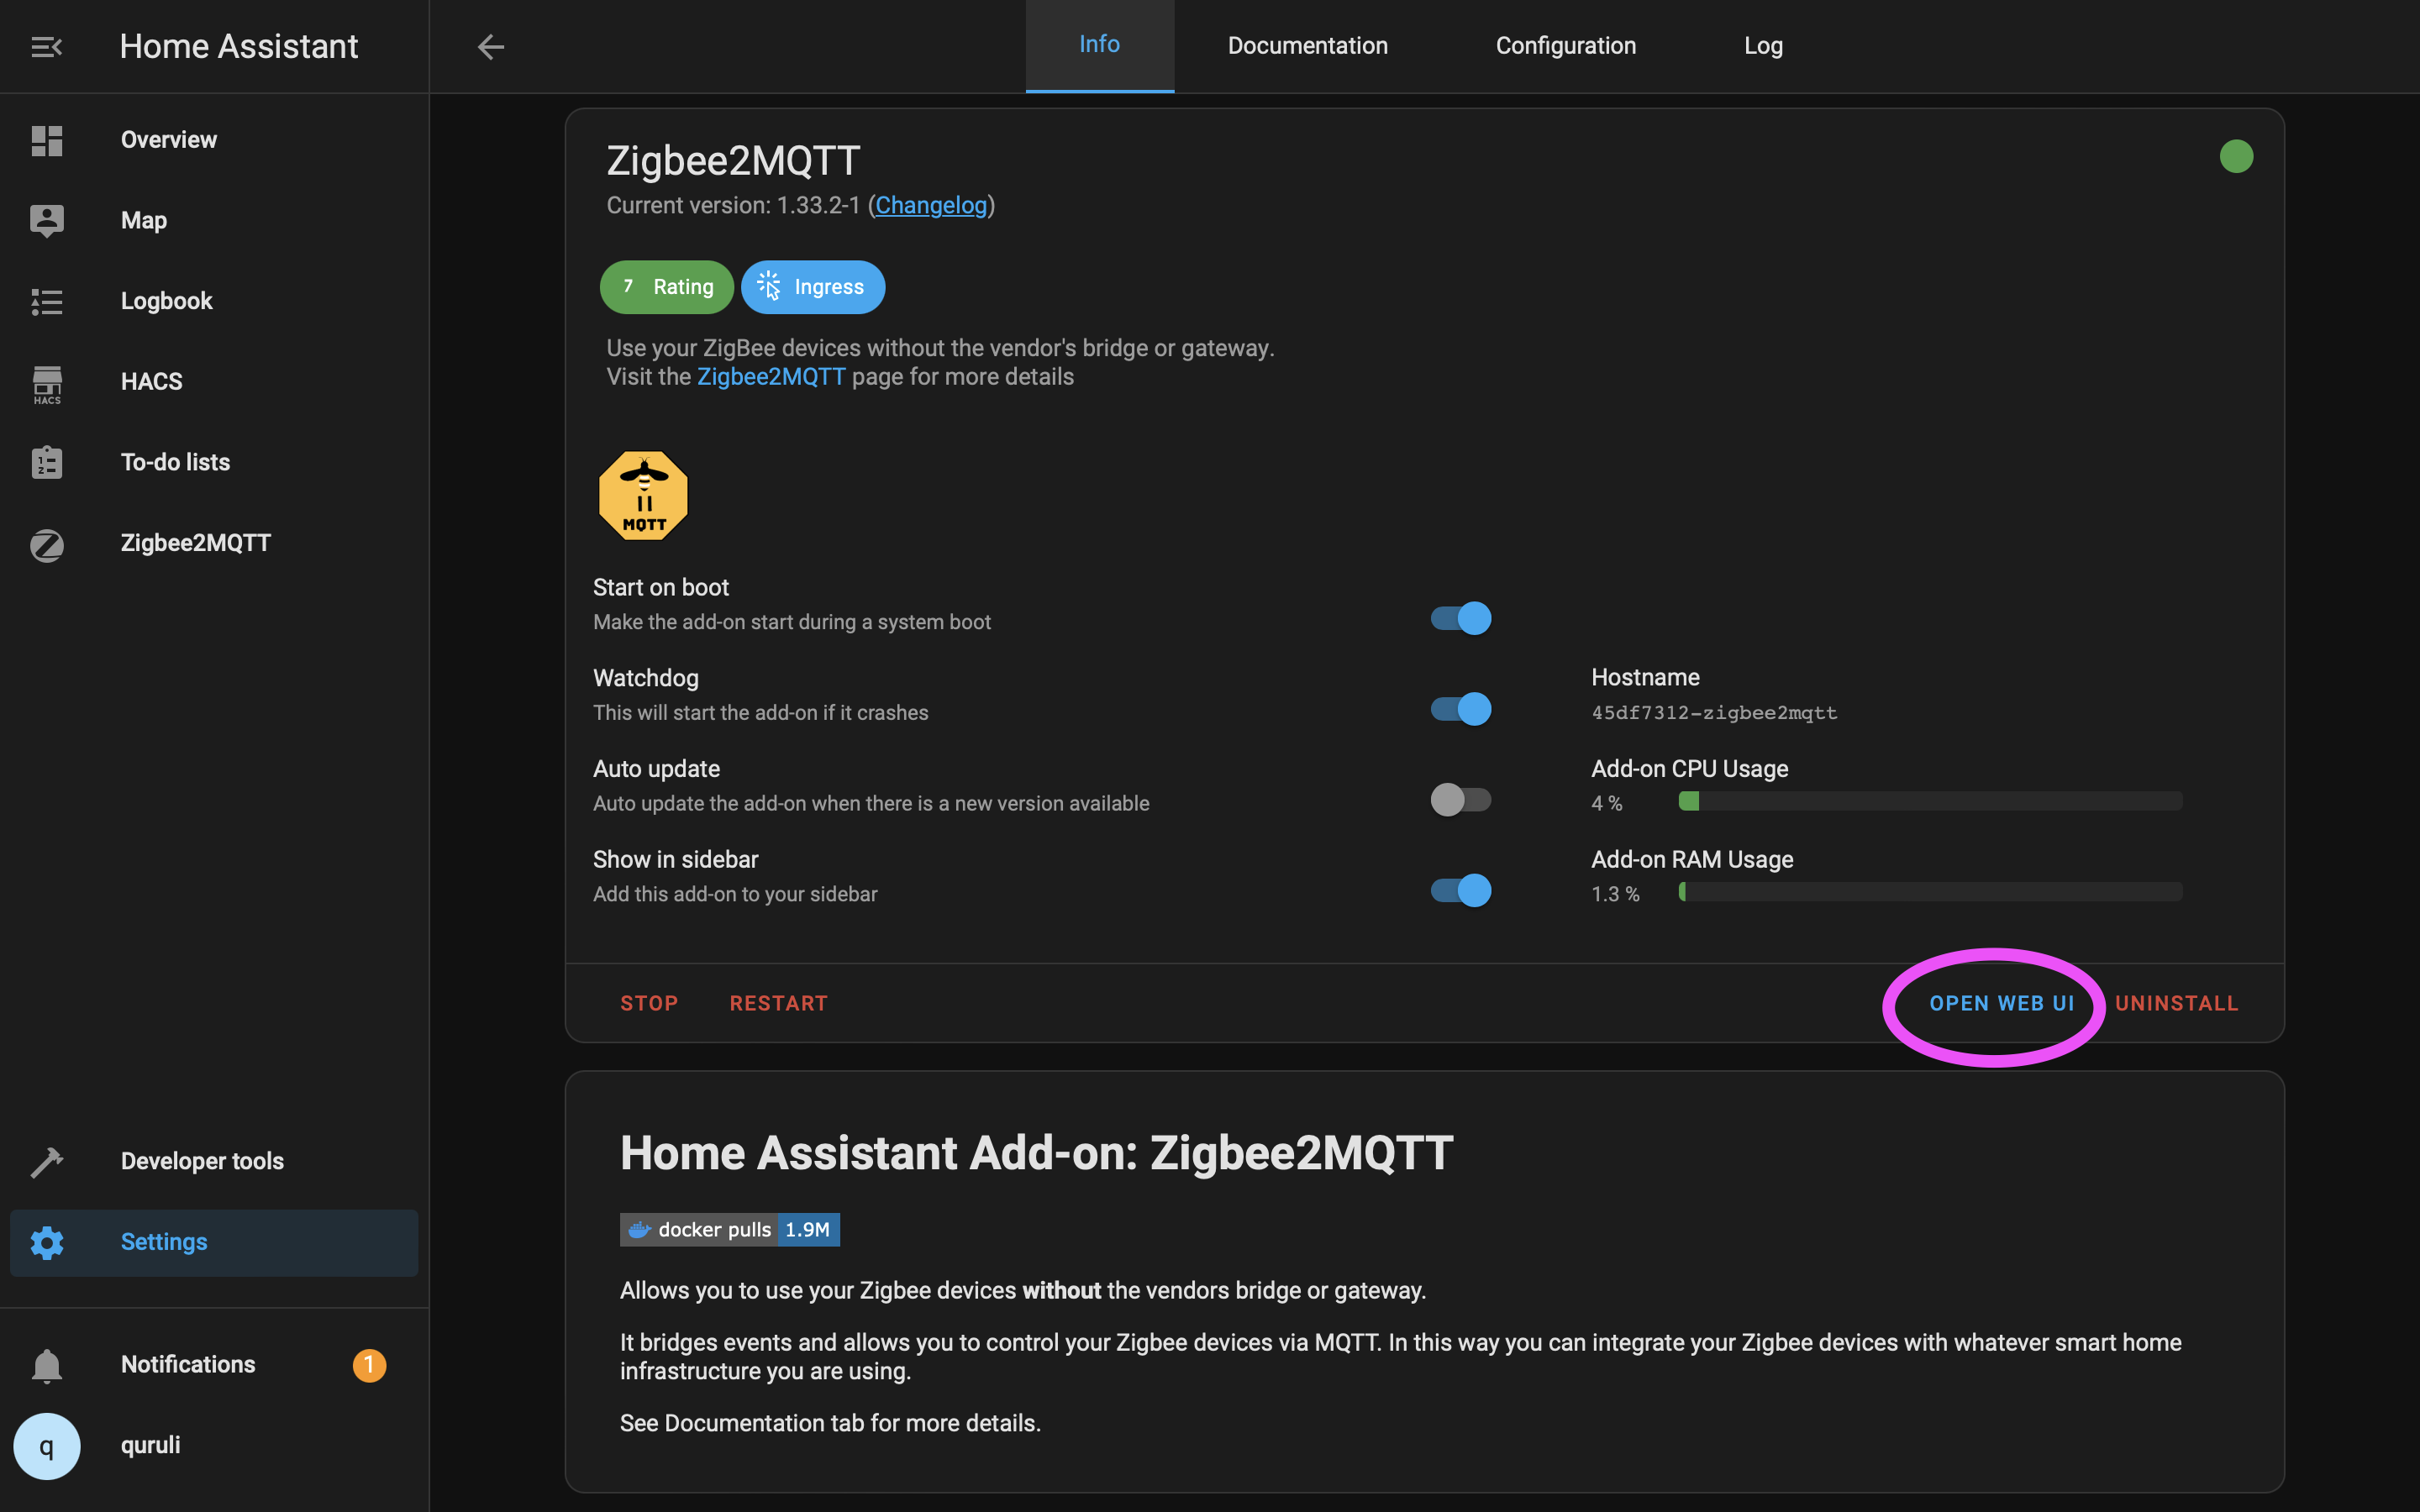Viewport: 2420px width, 1512px height.
Task: Click OPEN WEB UI button
Action: (2002, 1003)
